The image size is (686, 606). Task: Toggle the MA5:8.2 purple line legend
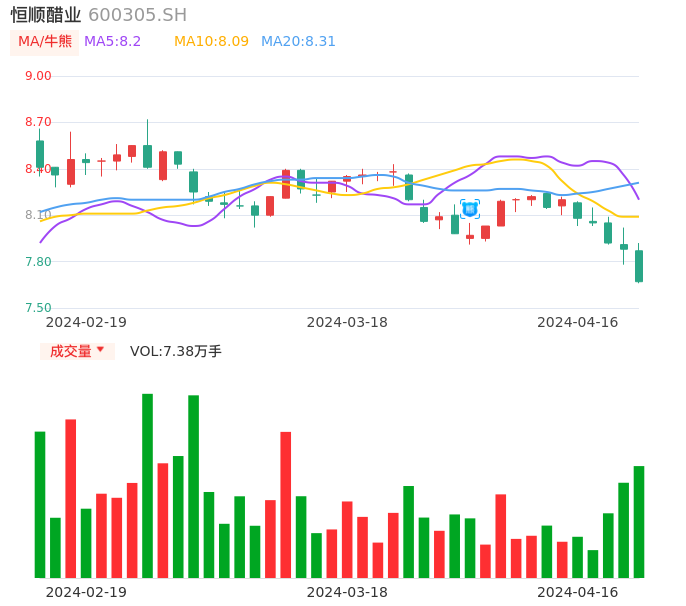pos(112,42)
